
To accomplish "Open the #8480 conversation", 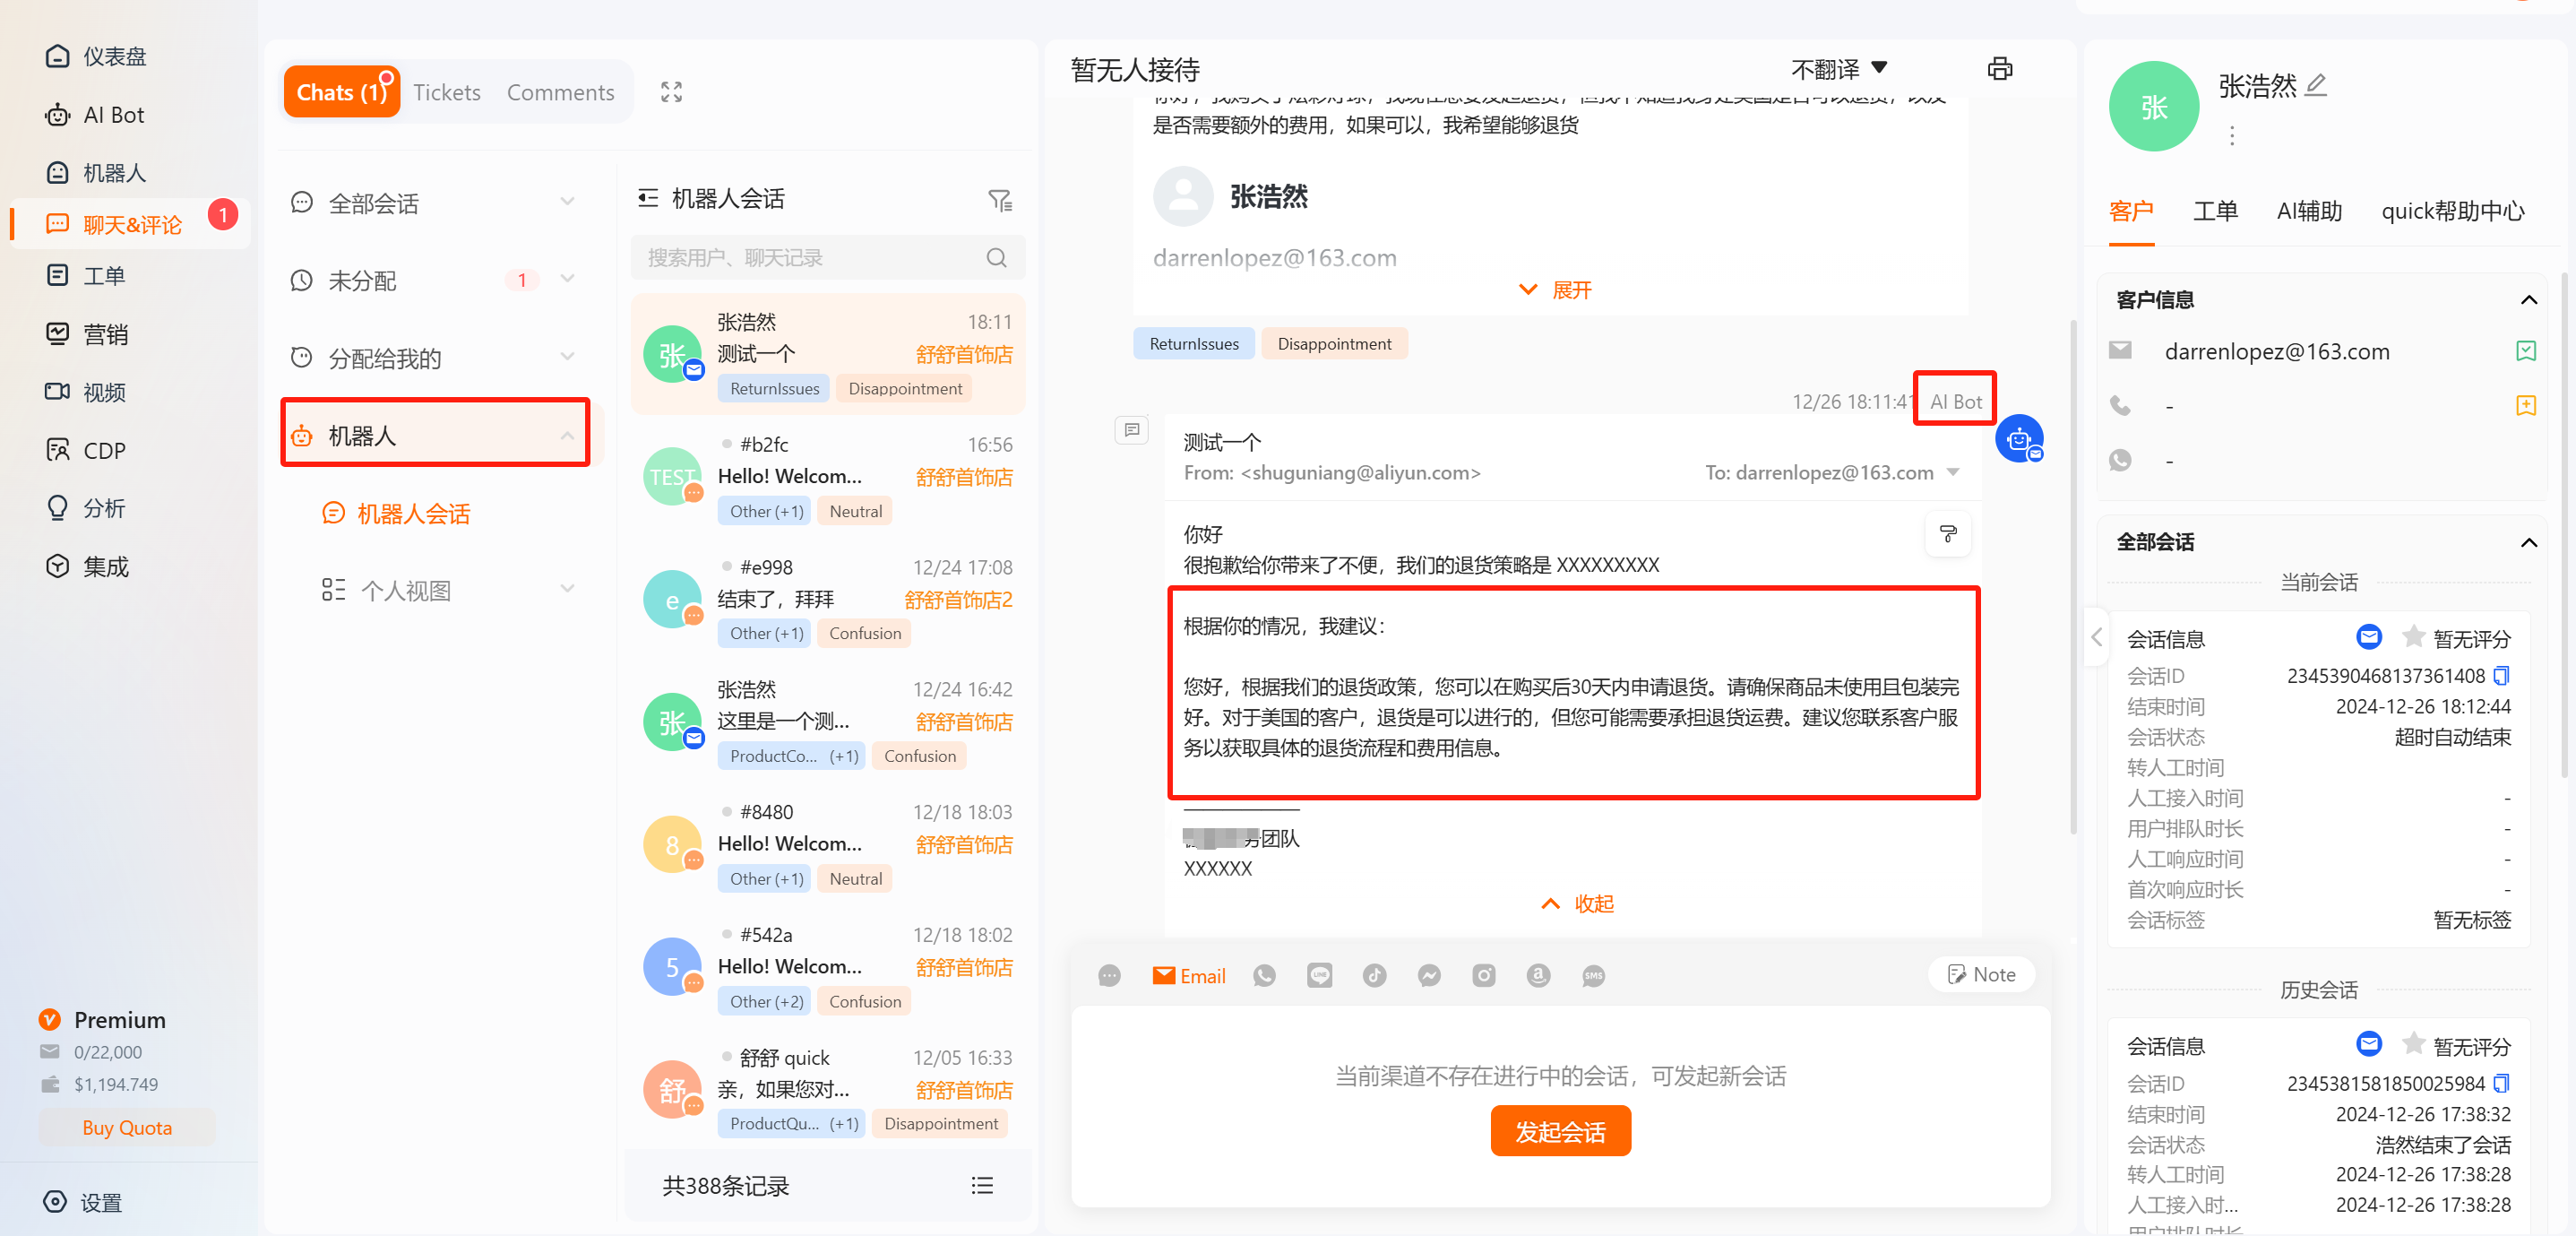I will 827,845.
